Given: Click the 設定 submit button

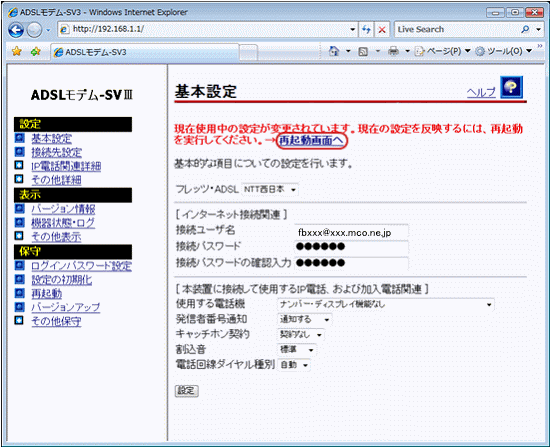Looking at the screenshot, I should 187,391.
